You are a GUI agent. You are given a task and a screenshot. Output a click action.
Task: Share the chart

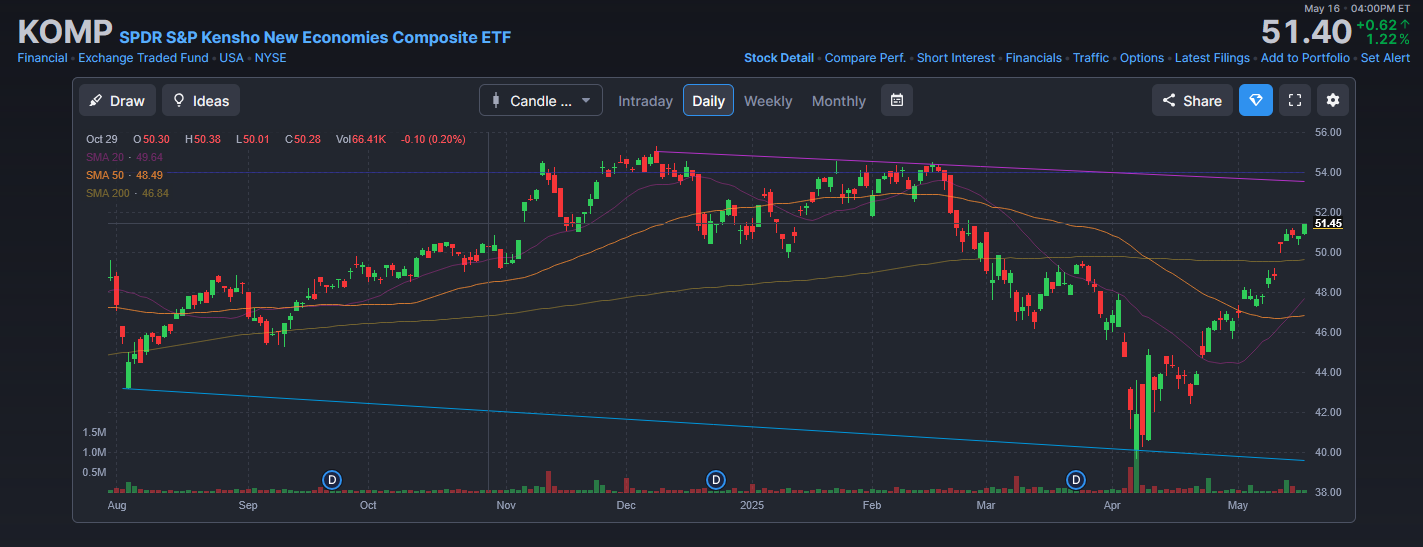(x=1191, y=100)
